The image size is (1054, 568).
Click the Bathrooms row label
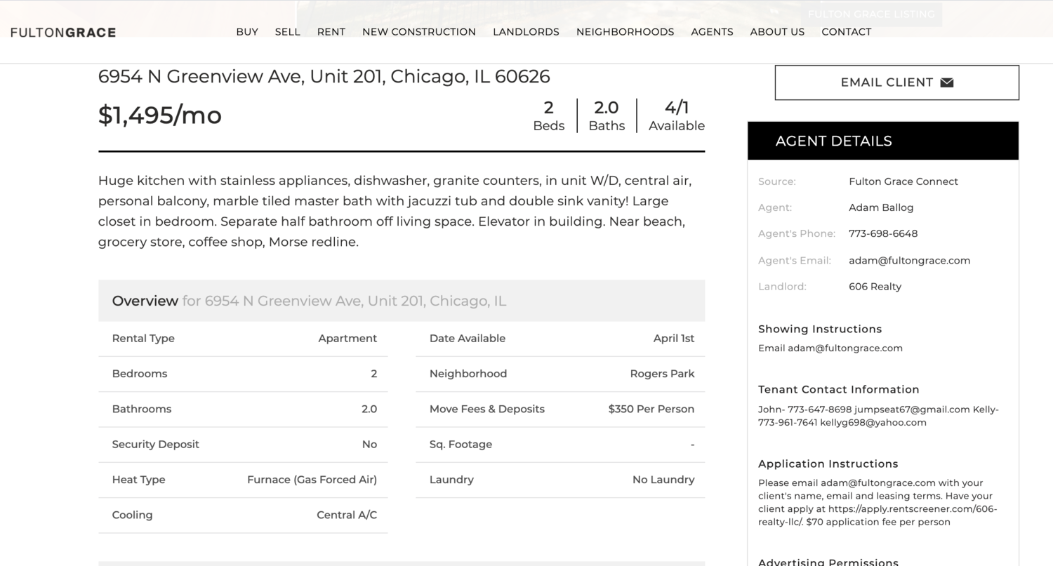(141, 409)
